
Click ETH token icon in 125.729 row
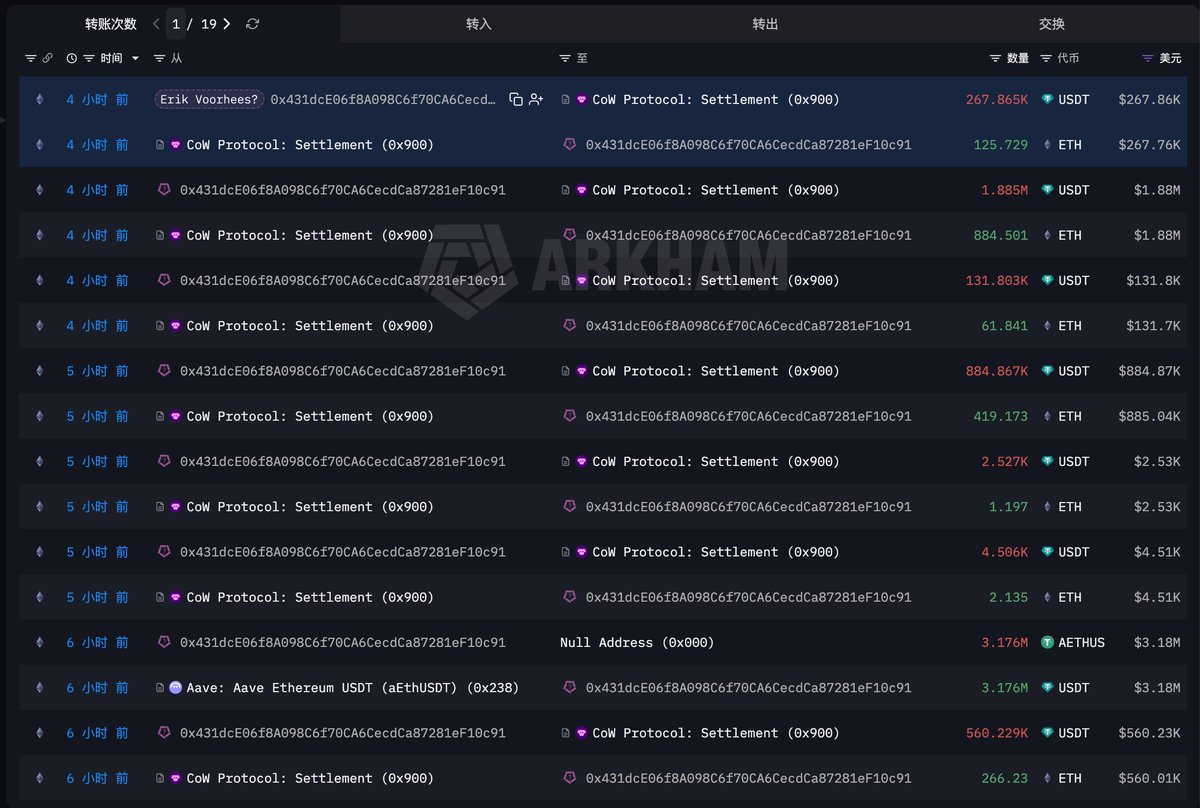(1047, 145)
